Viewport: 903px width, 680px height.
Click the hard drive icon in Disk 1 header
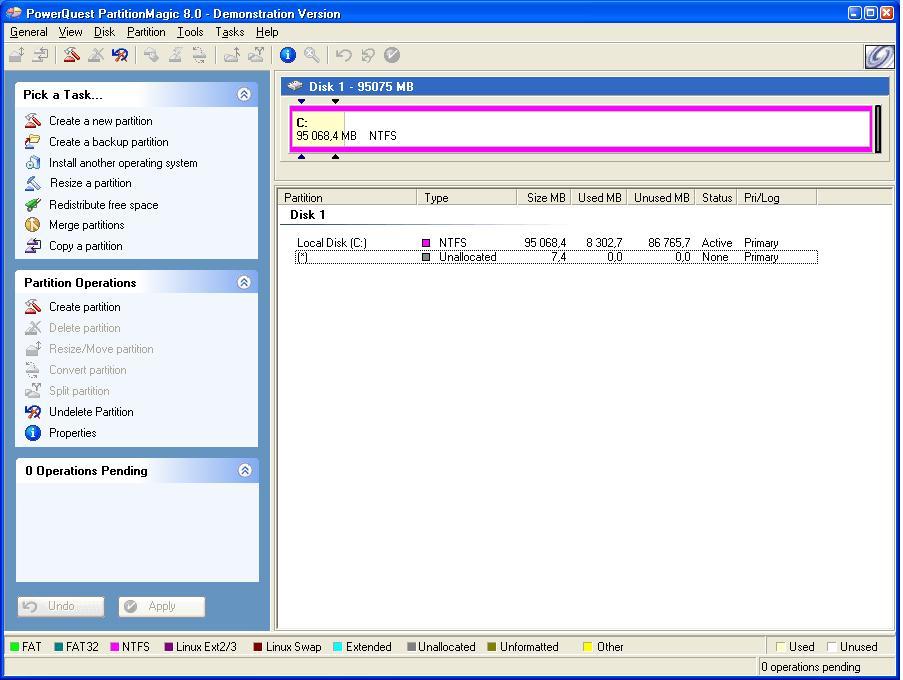pyautogui.click(x=295, y=86)
